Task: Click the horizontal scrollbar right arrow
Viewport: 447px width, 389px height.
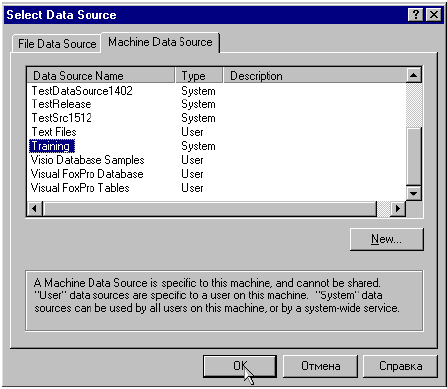Action: pyautogui.click(x=397, y=209)
